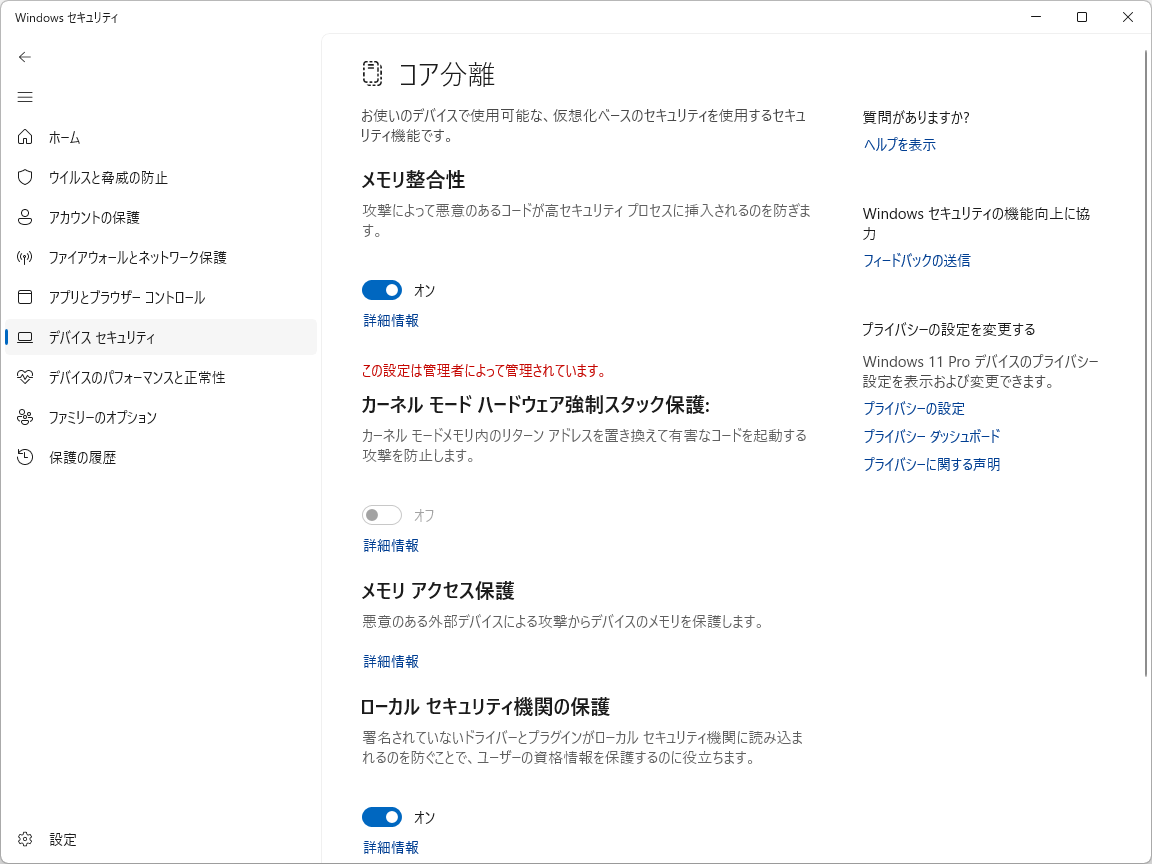Select the アプリとブラウザー コントロール icon
This screenshot has height=864, width=1152.
[x=25, y=297]
